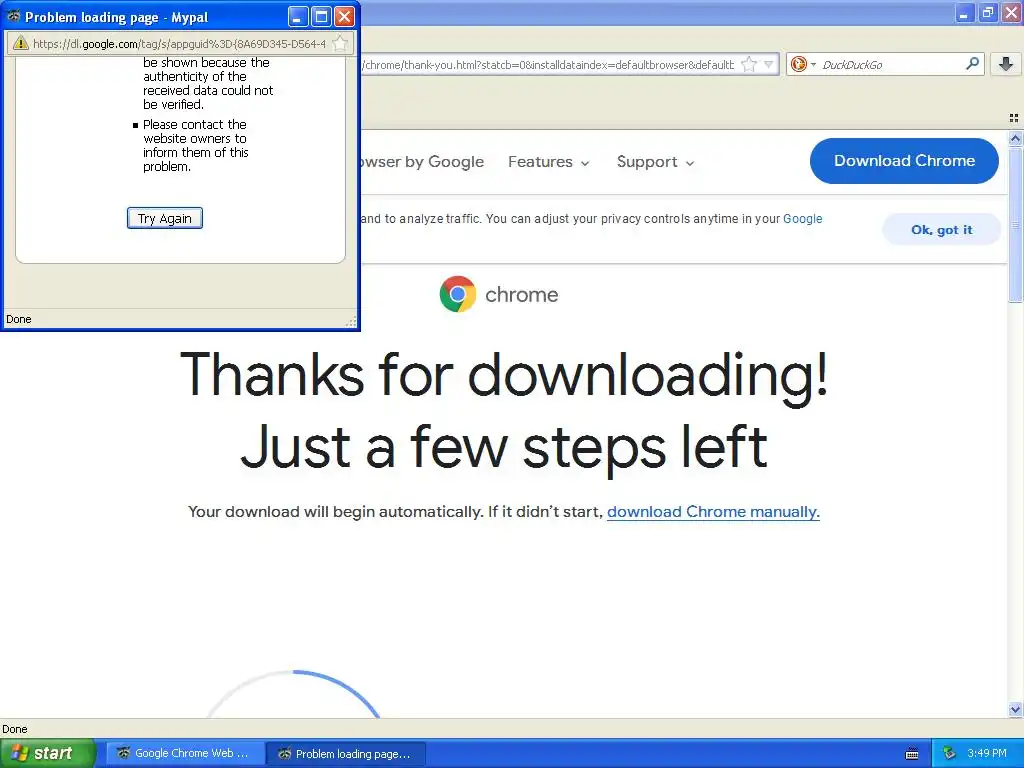Open the DuckDuckGo search engine selector

[803, 64]
